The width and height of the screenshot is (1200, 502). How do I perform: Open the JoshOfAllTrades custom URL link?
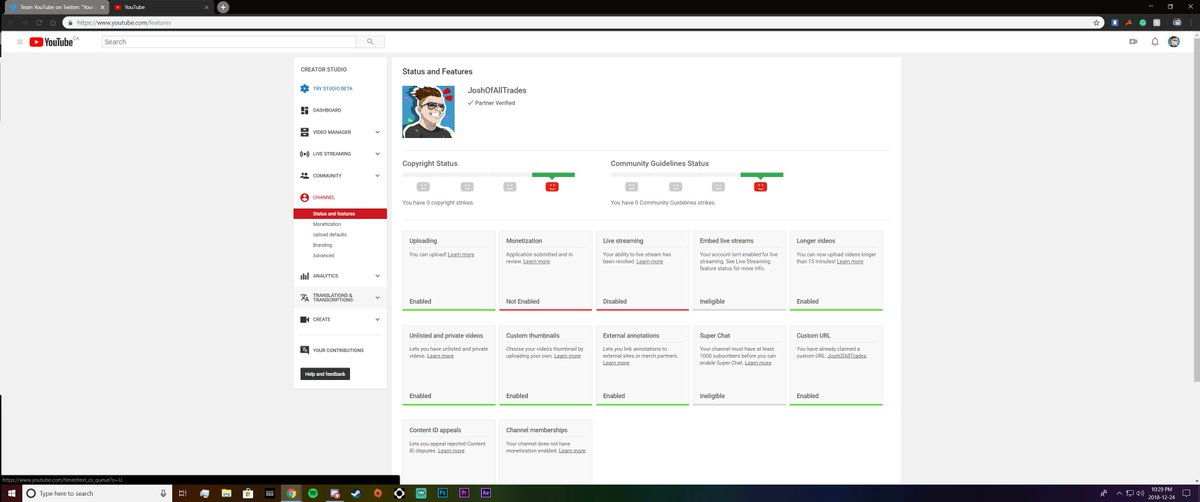click(847, 356)
